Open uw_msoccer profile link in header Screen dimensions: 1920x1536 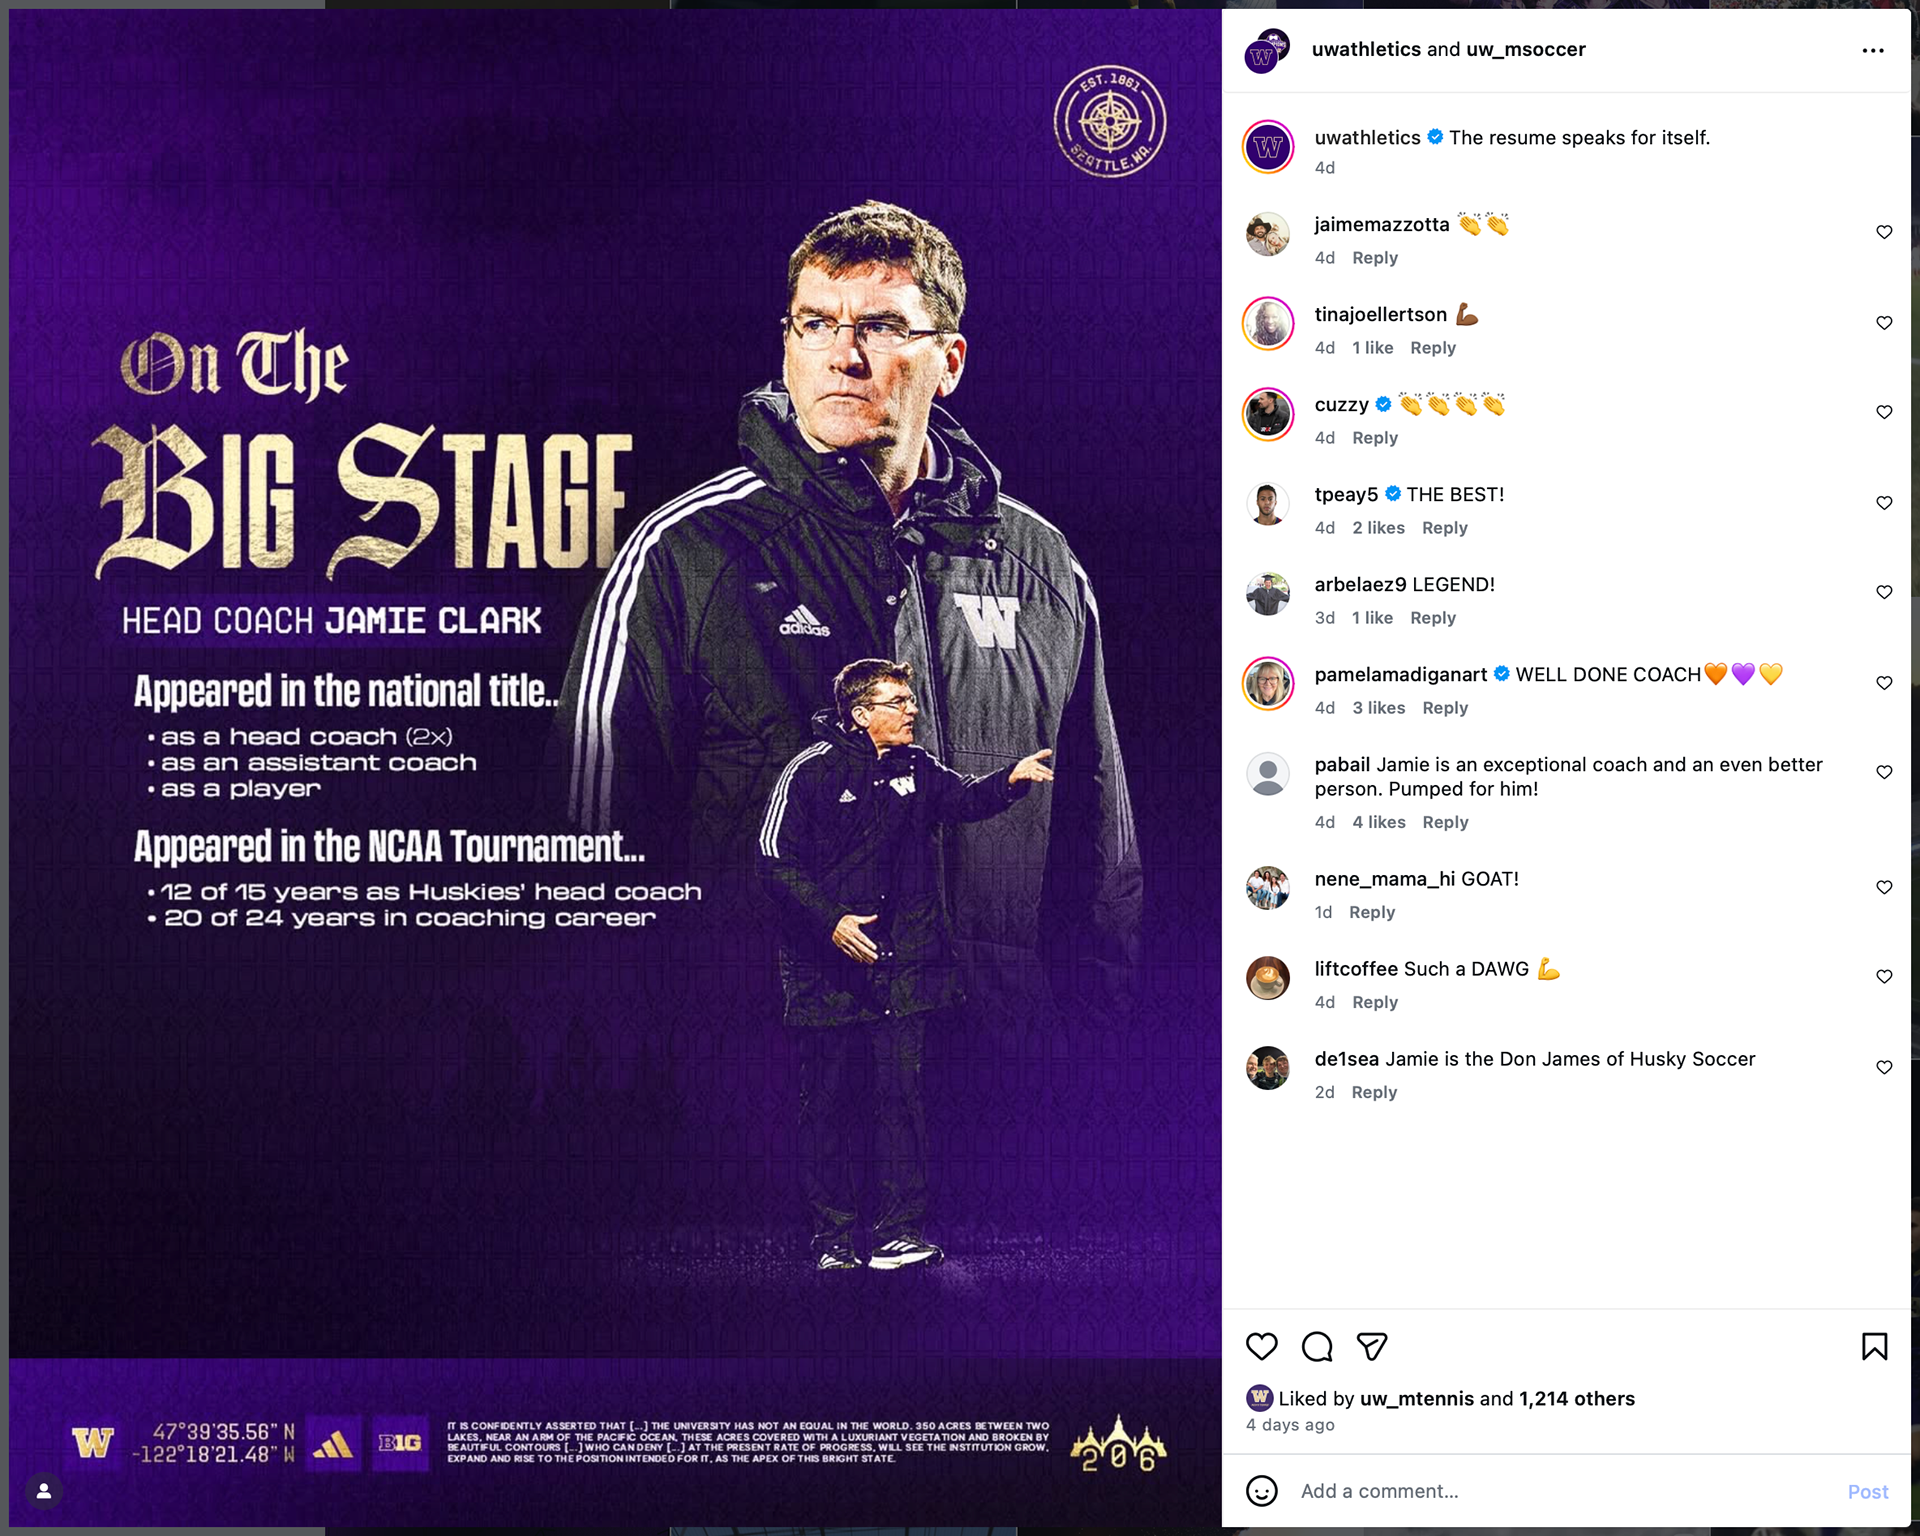click(1526, 49)
